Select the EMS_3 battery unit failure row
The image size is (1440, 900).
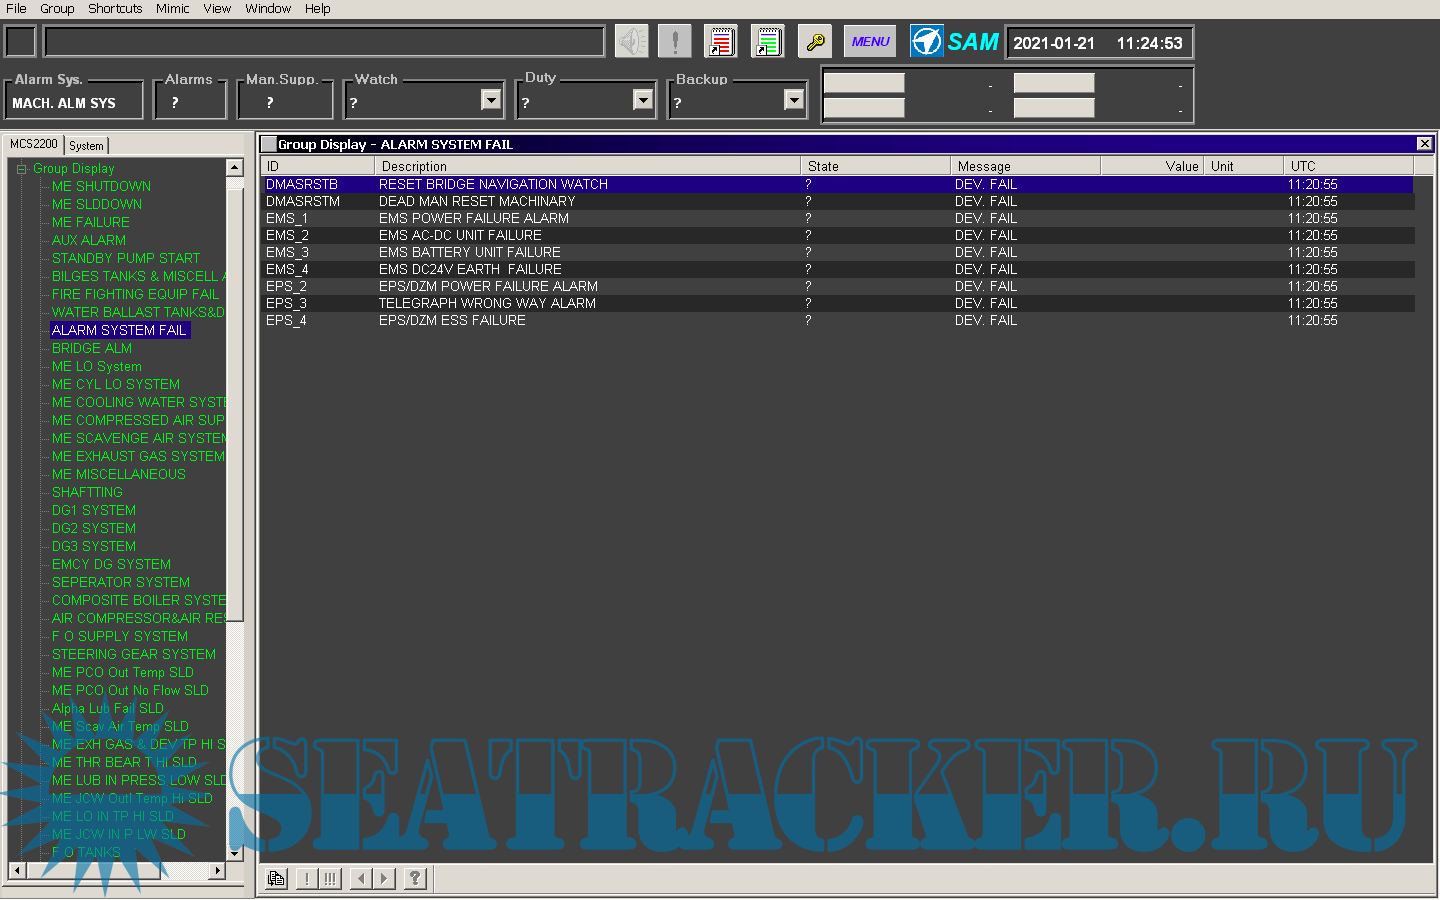(469, 252)
